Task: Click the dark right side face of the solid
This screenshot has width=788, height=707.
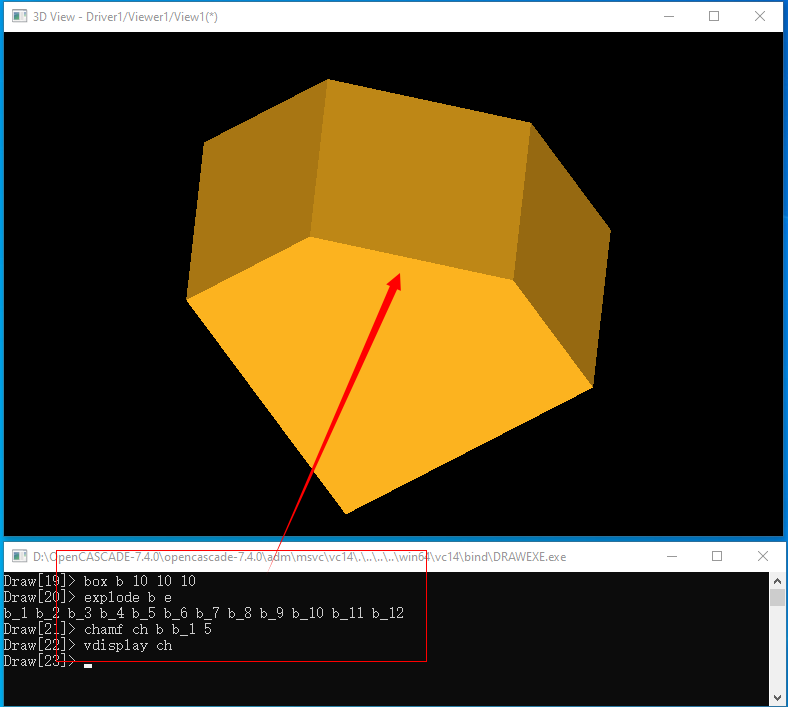Action: [563, 256]
